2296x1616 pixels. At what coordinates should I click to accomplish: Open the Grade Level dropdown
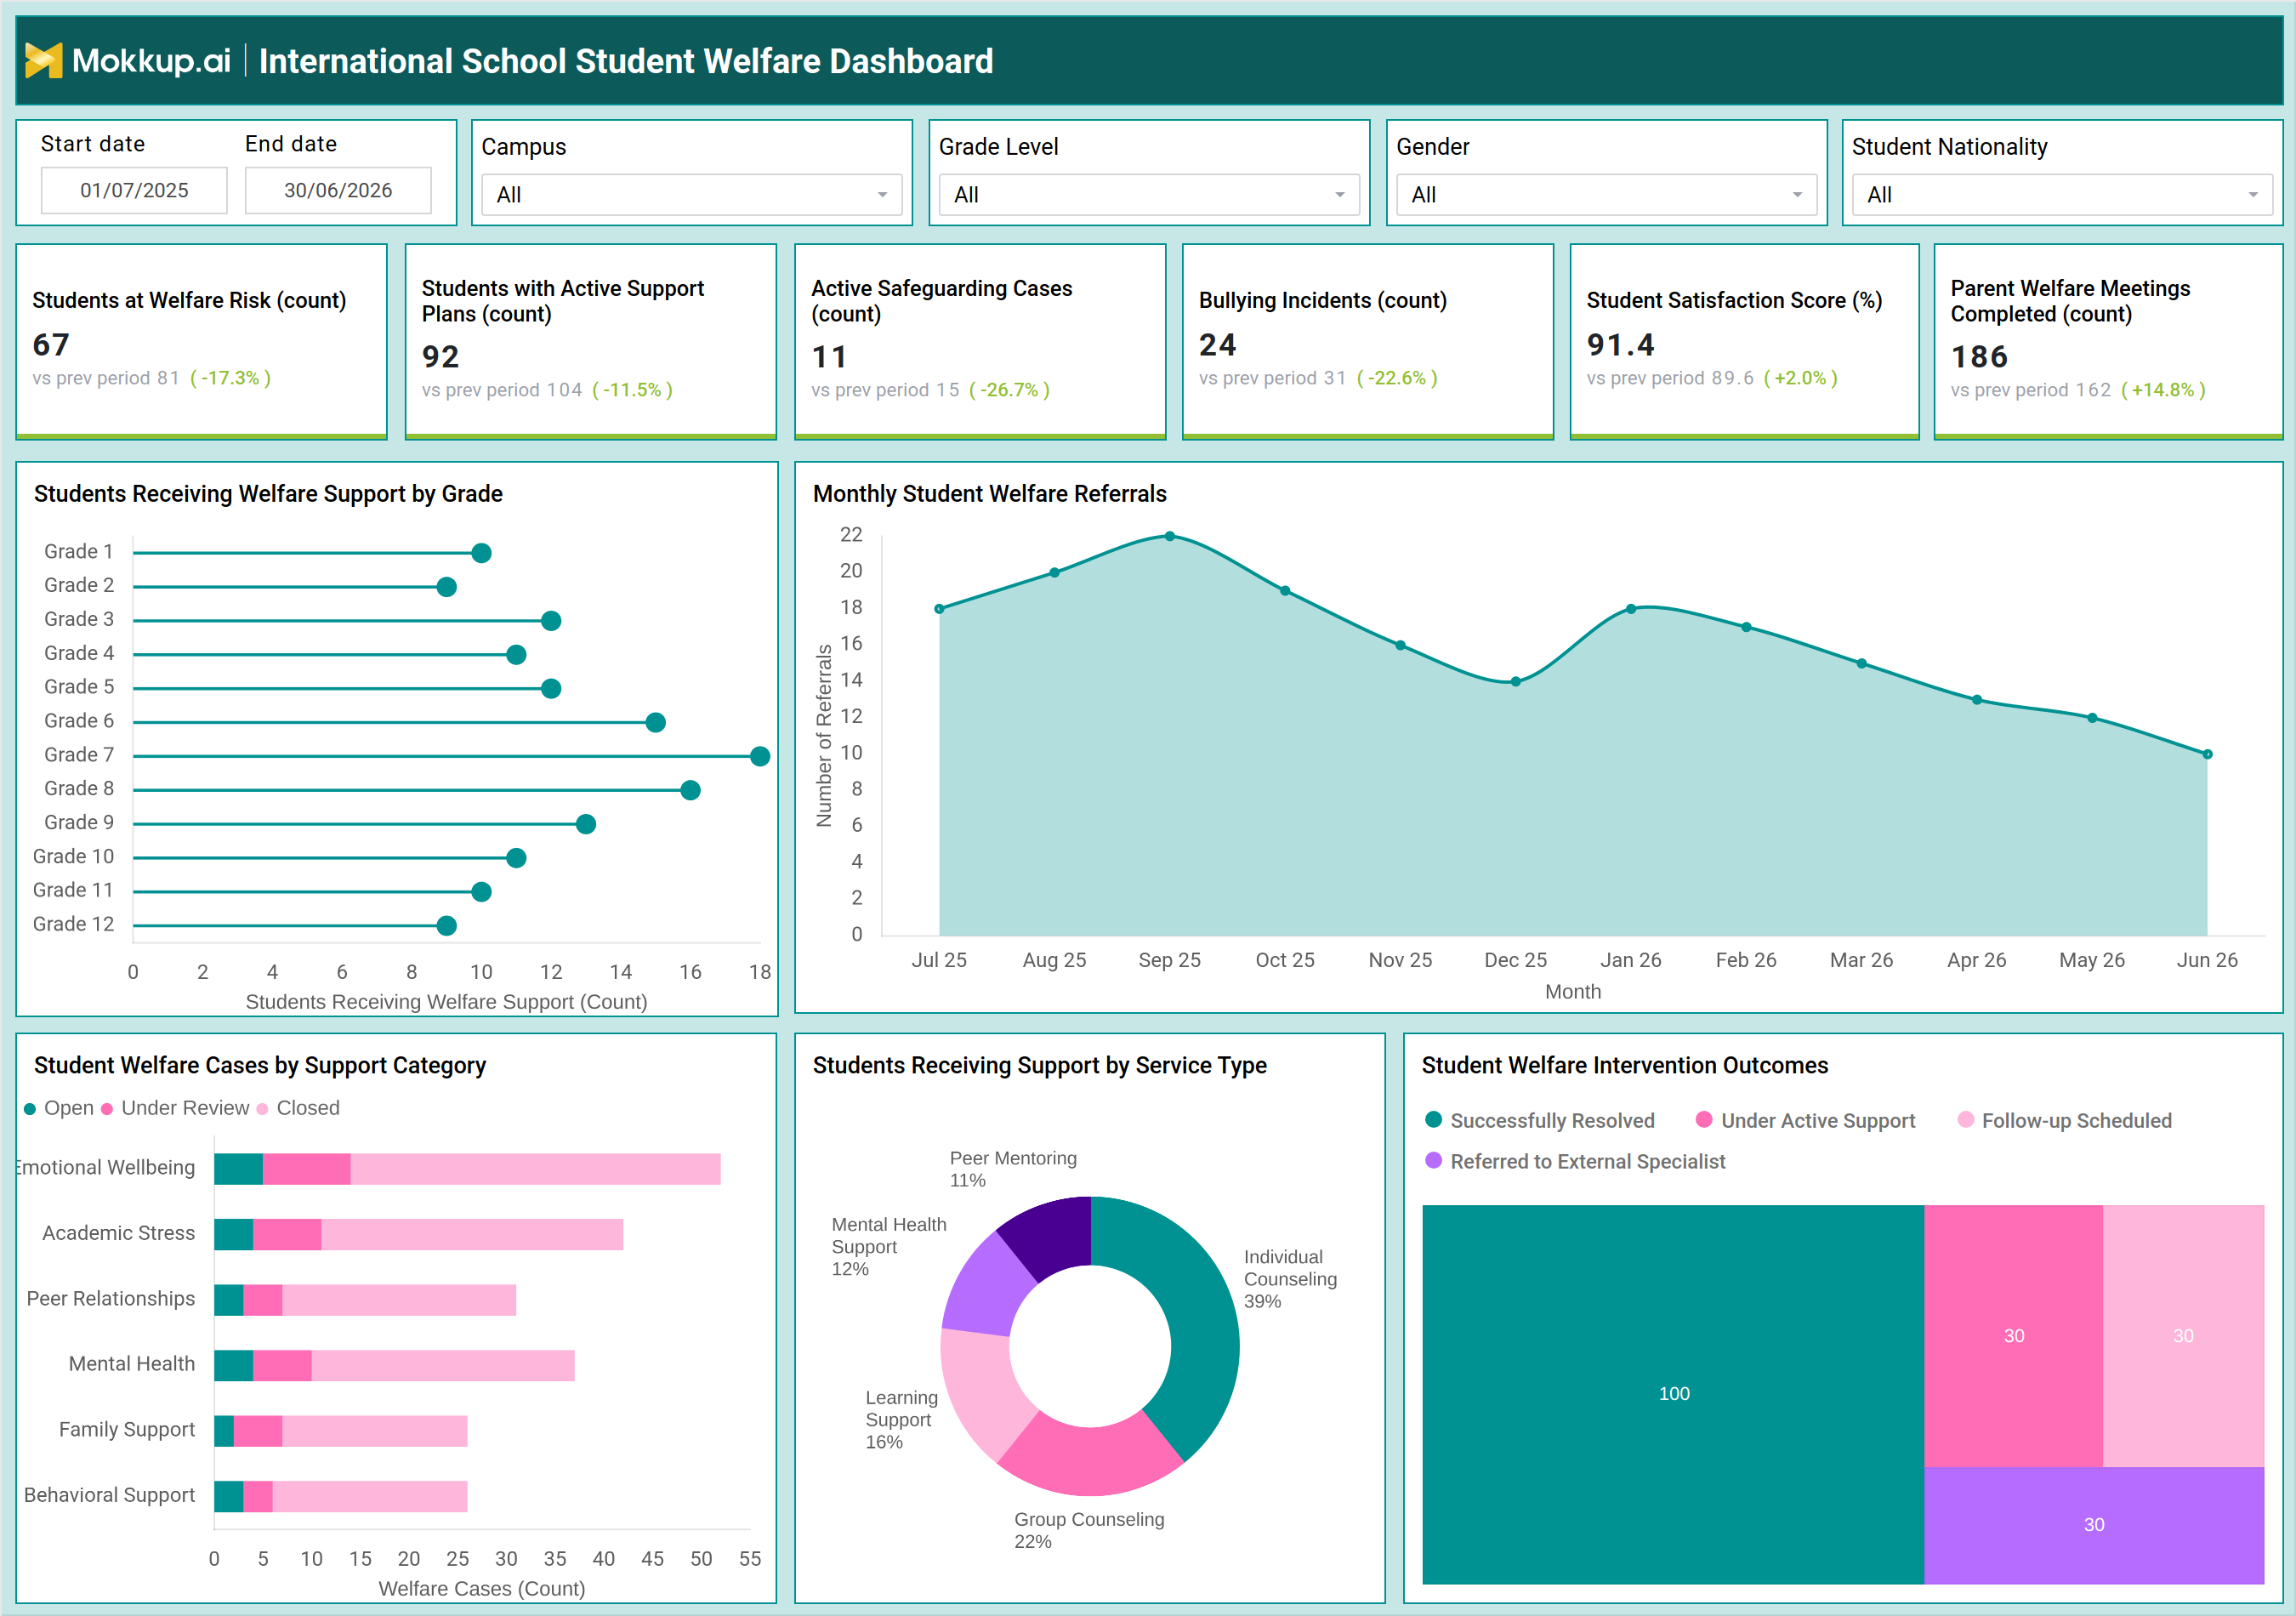pos(1149,195)
